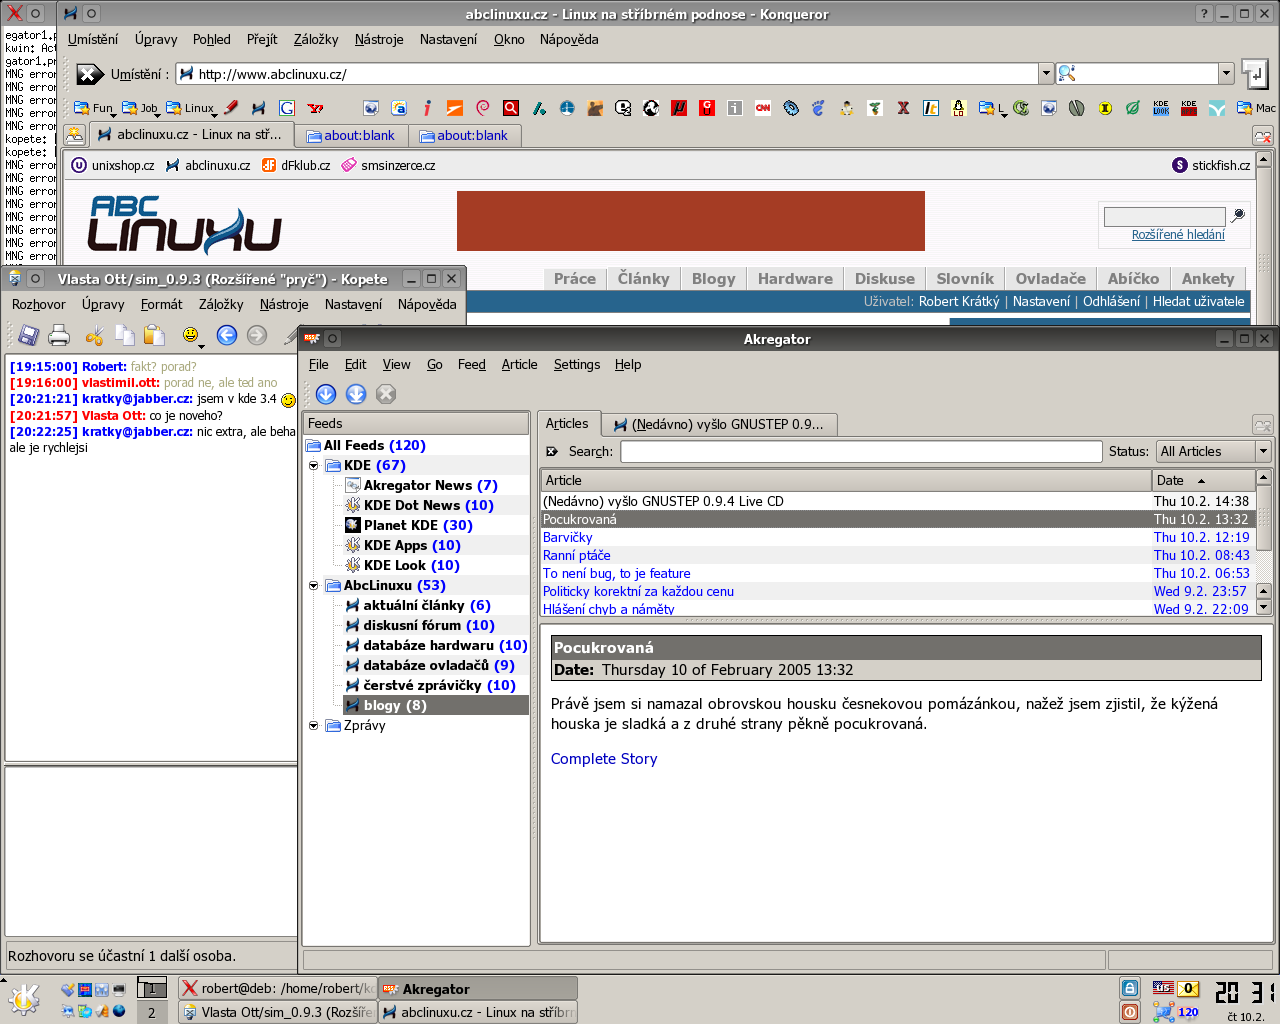The height and width of the screenshot is (1024, 1280).
Task: Collapse the KDE feed folder
Action: (x=313, y=466)
